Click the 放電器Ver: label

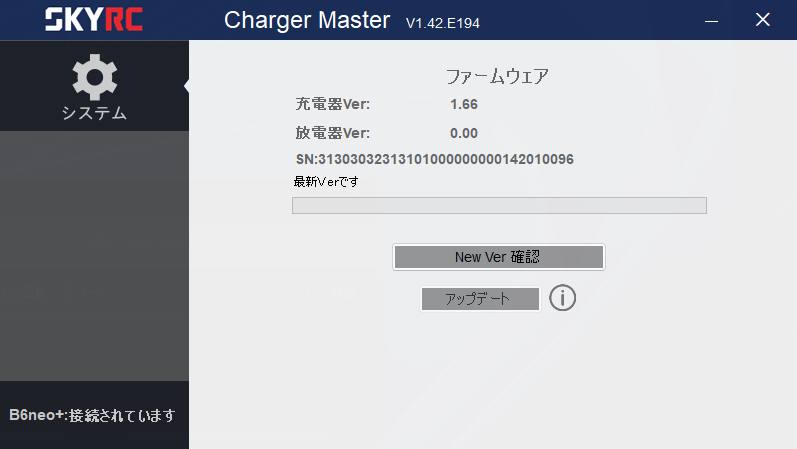pyautogui.click(x=332, y=133)
